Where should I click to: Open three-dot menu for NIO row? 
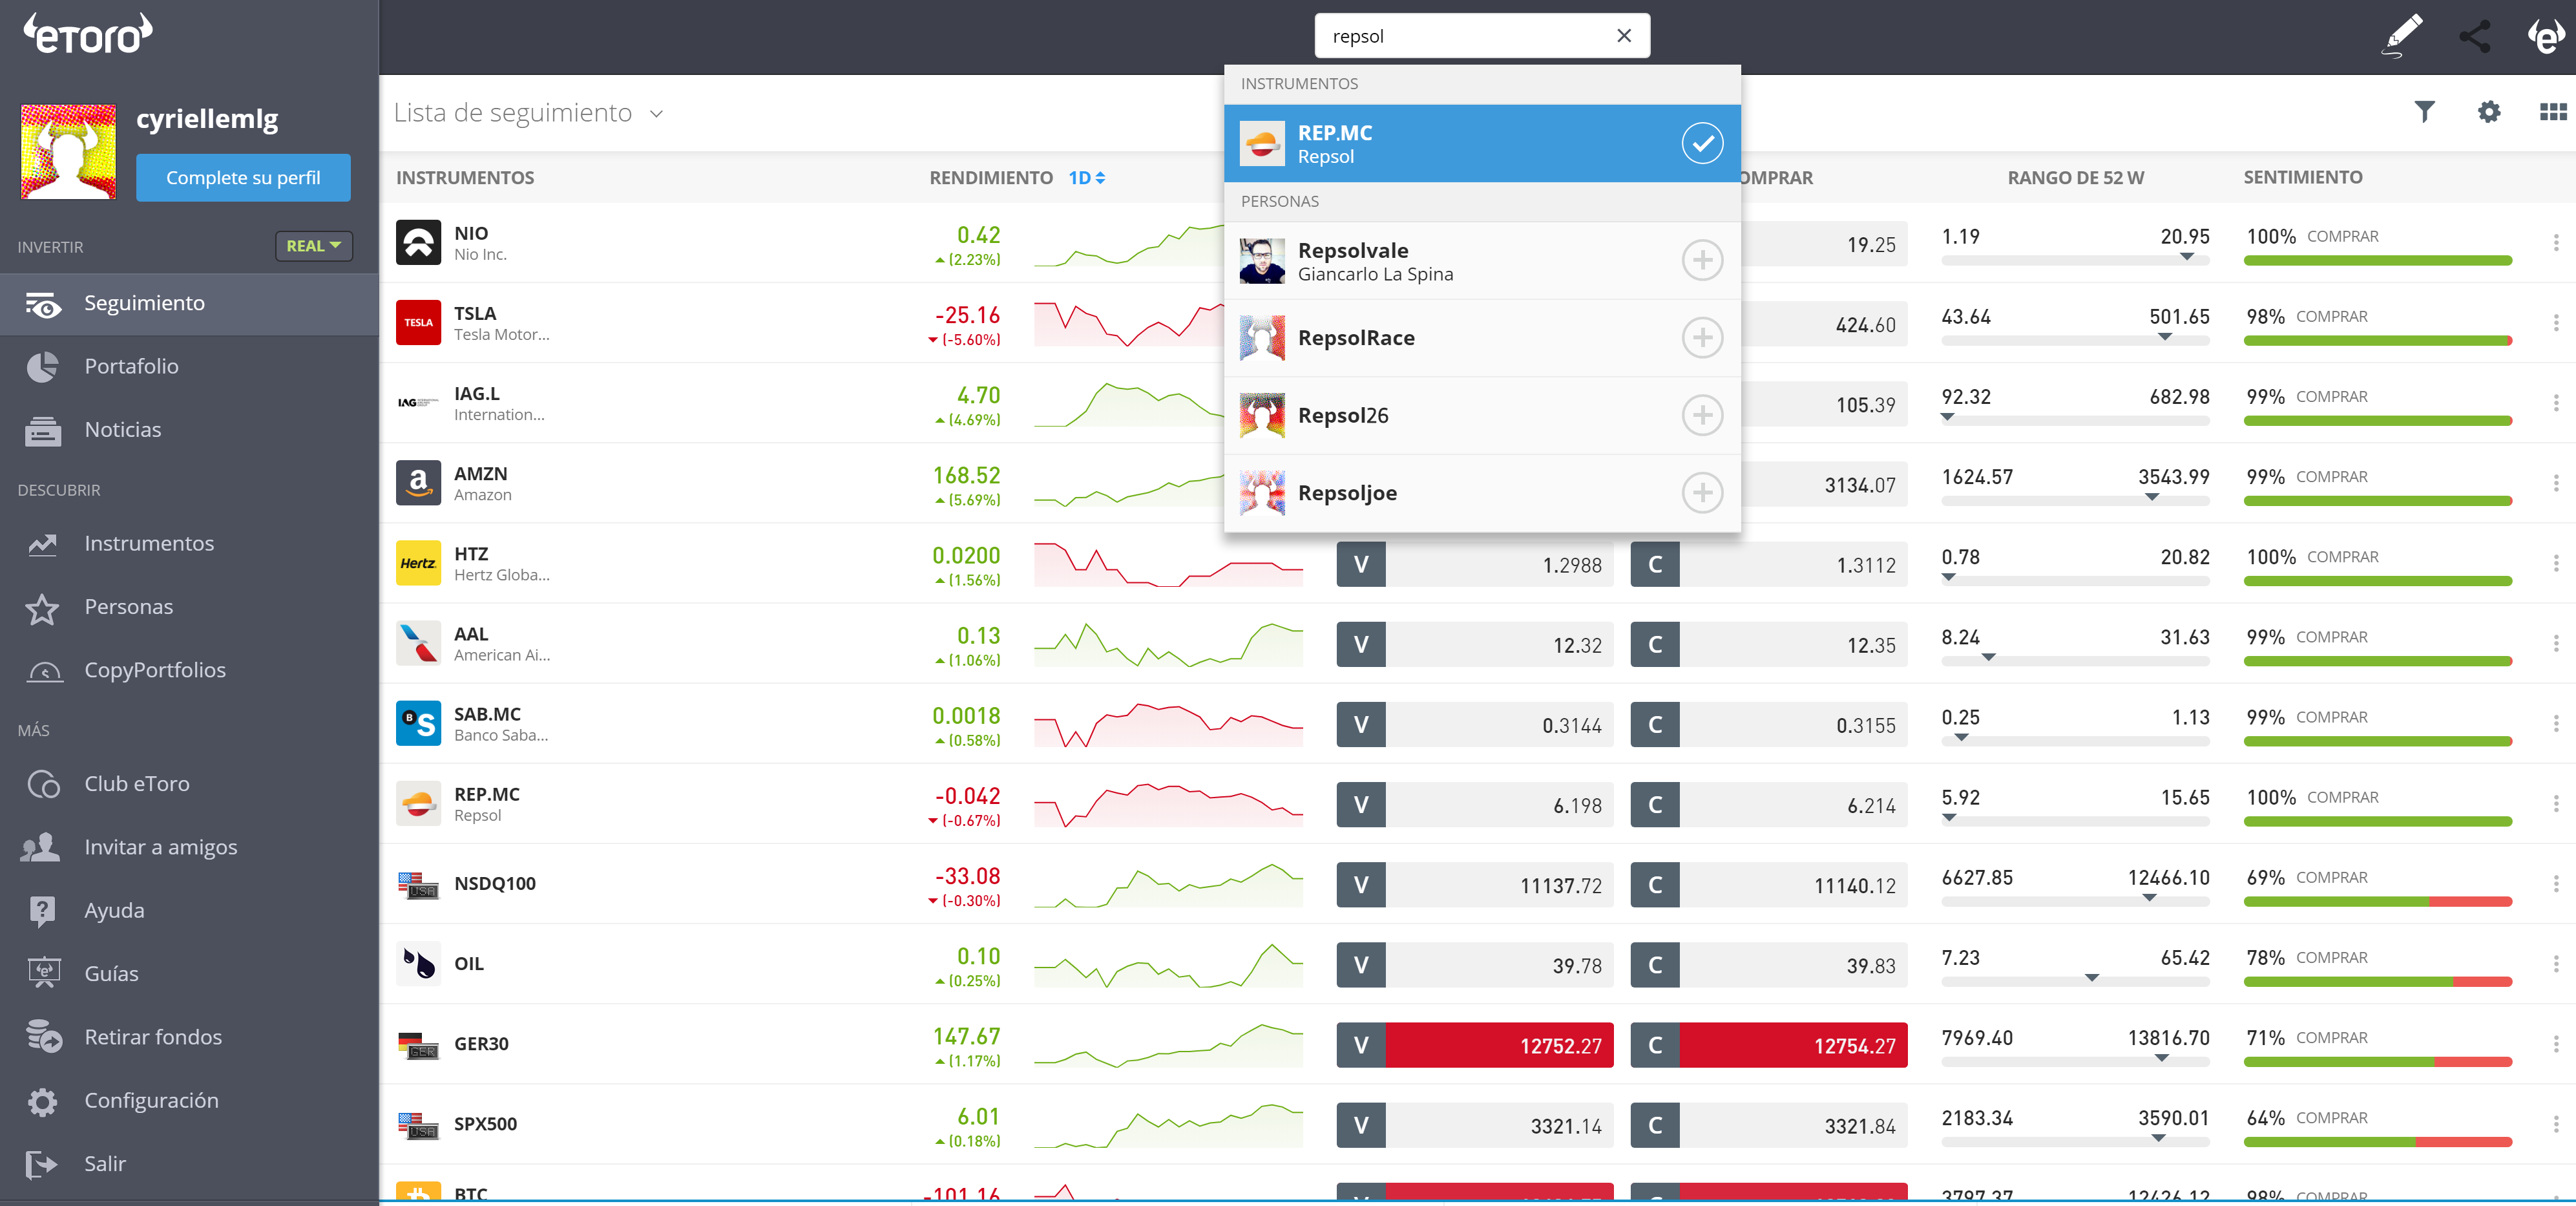(x=2555, y=243)
